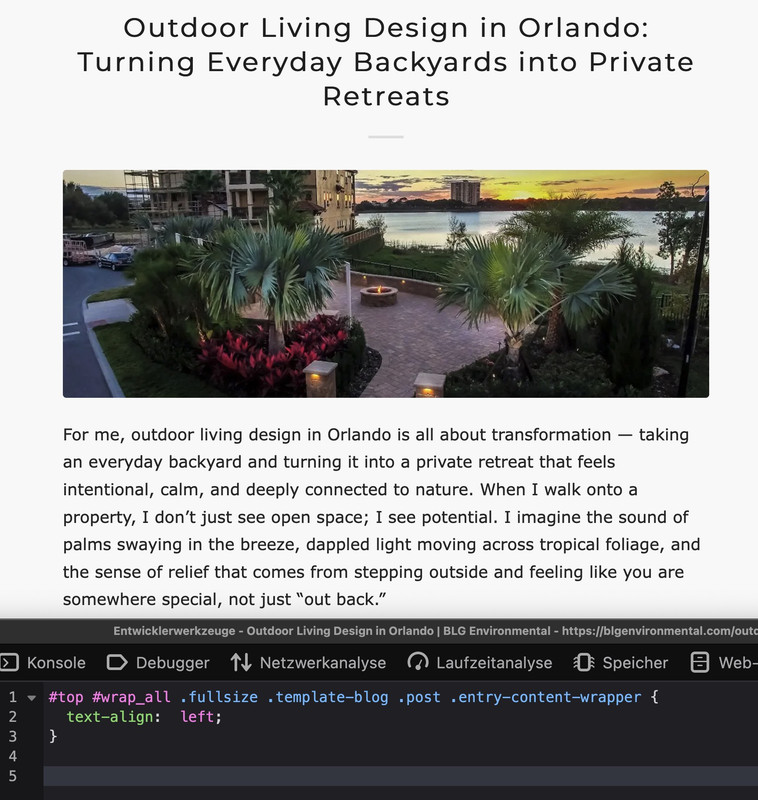The height and width of the screenshot is (800, 758).
Task: Click the Laufzeitanalyse gauge icon
Action: tap(418, 662)
